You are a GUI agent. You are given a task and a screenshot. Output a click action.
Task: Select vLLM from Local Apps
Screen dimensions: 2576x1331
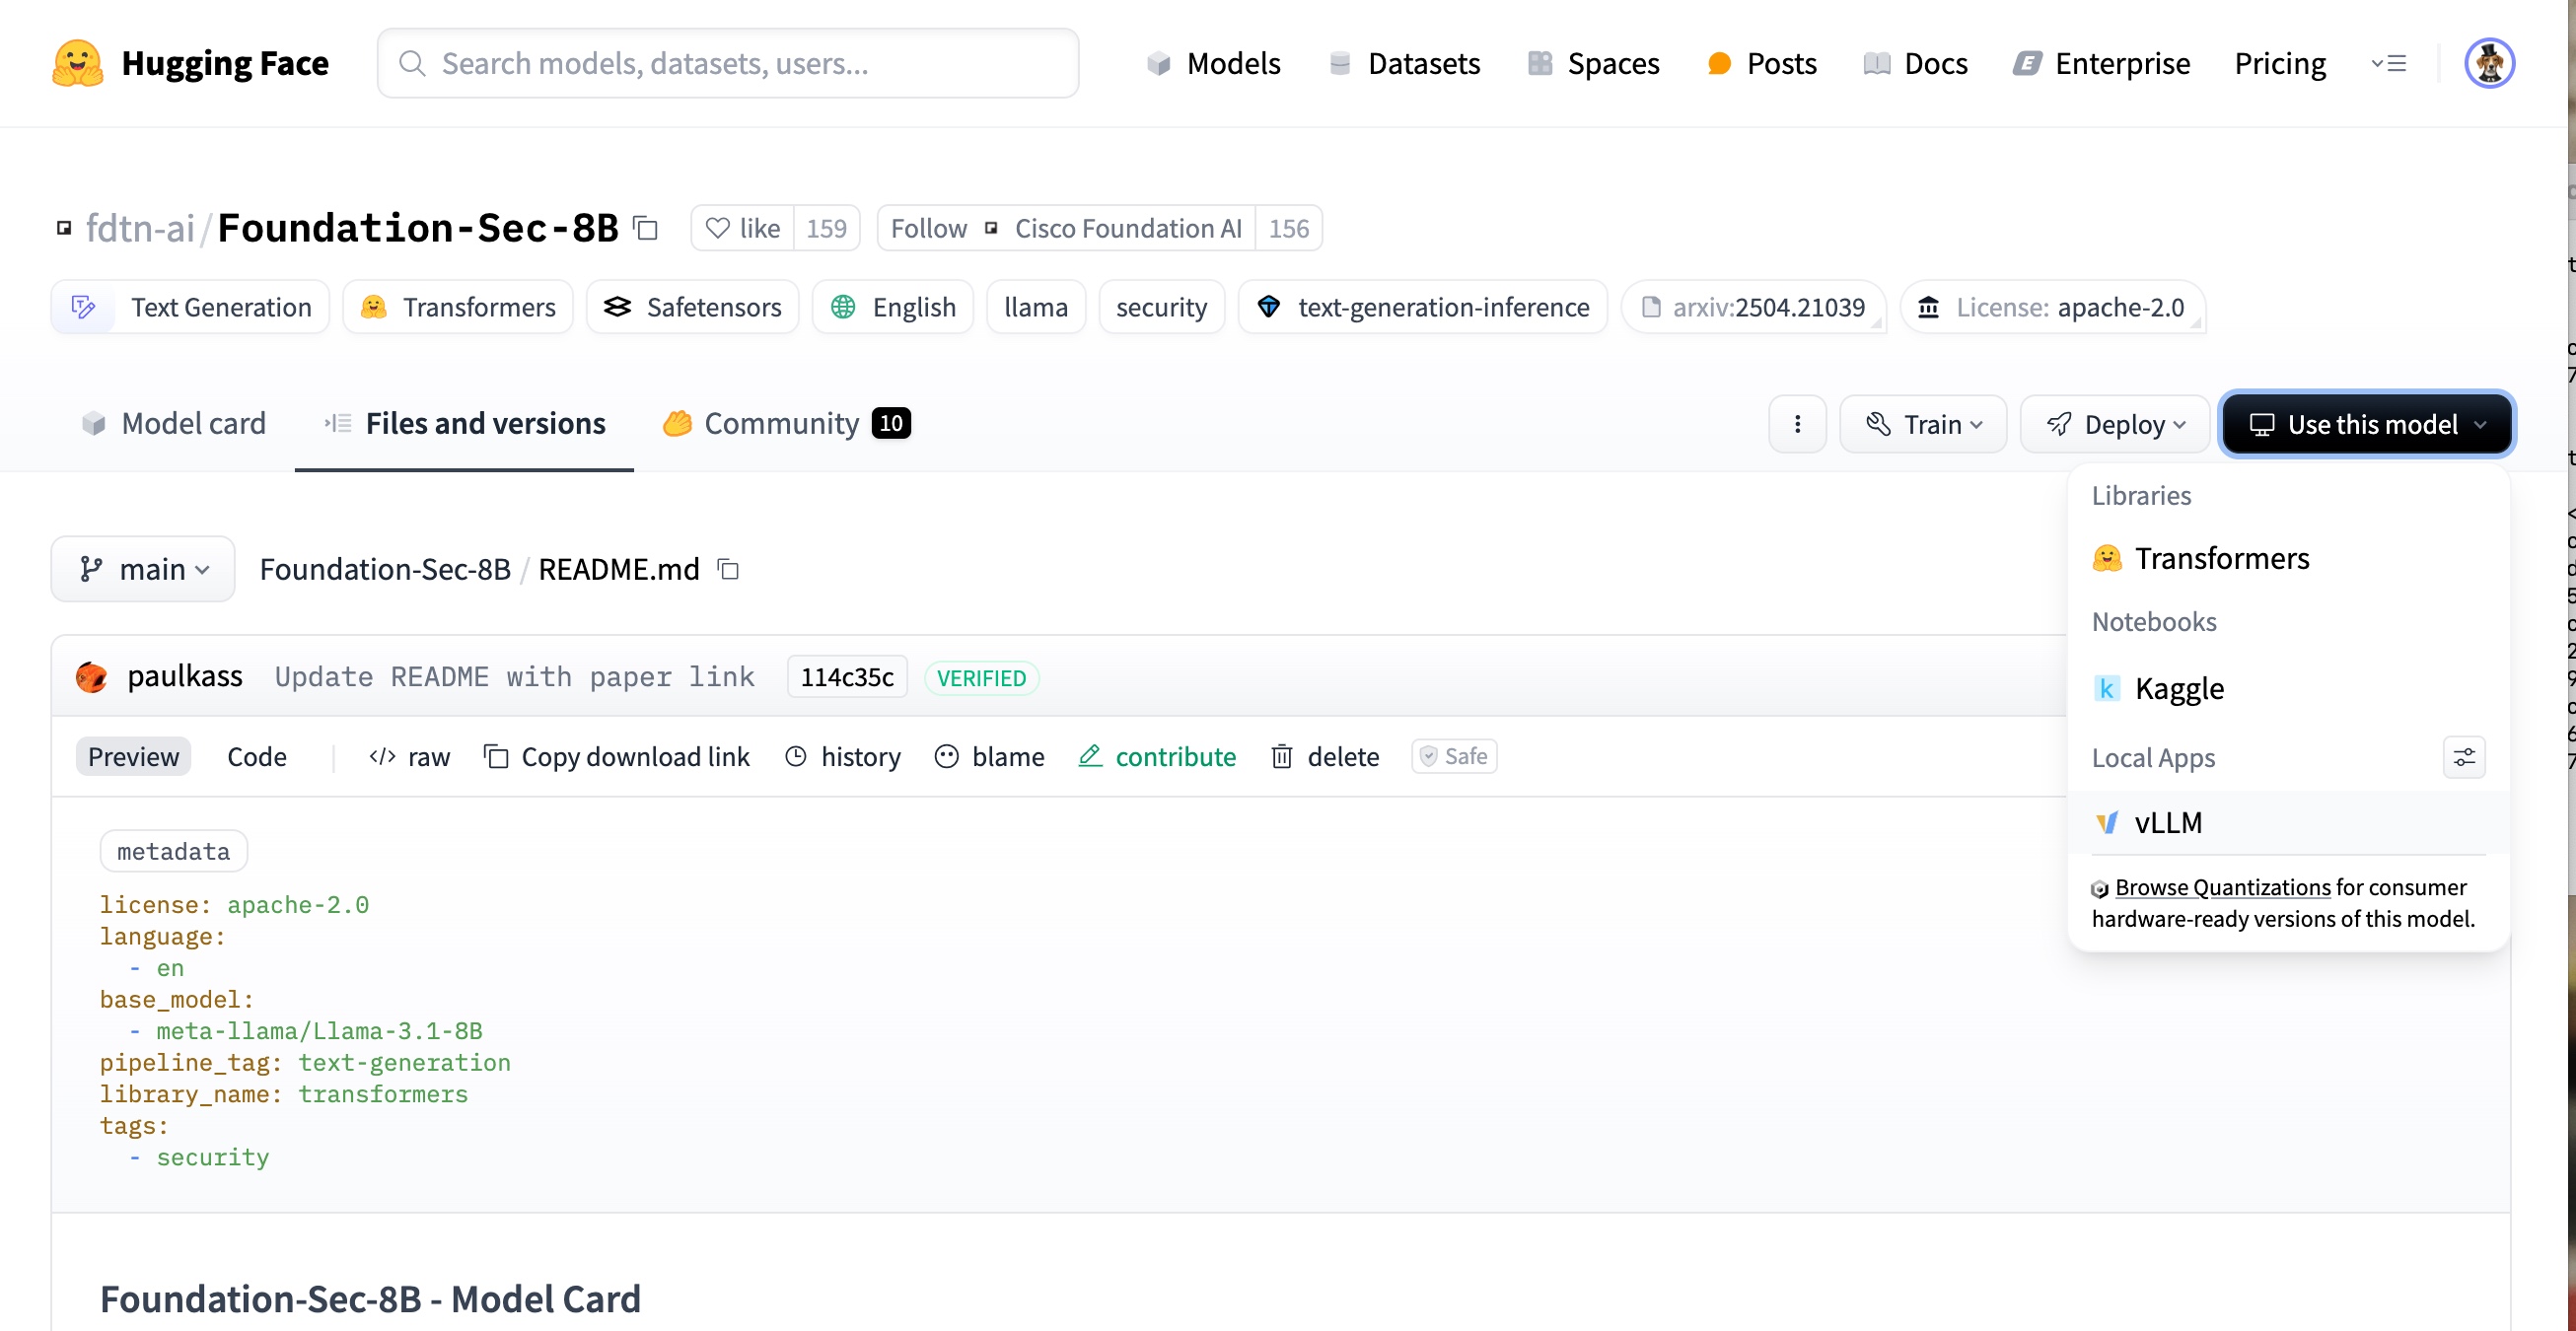pos(2288,822)
